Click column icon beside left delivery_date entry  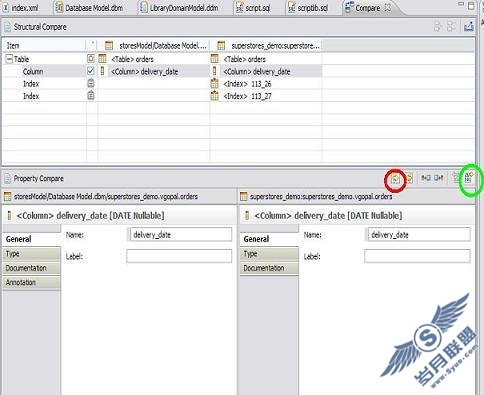tap(102, 71)
